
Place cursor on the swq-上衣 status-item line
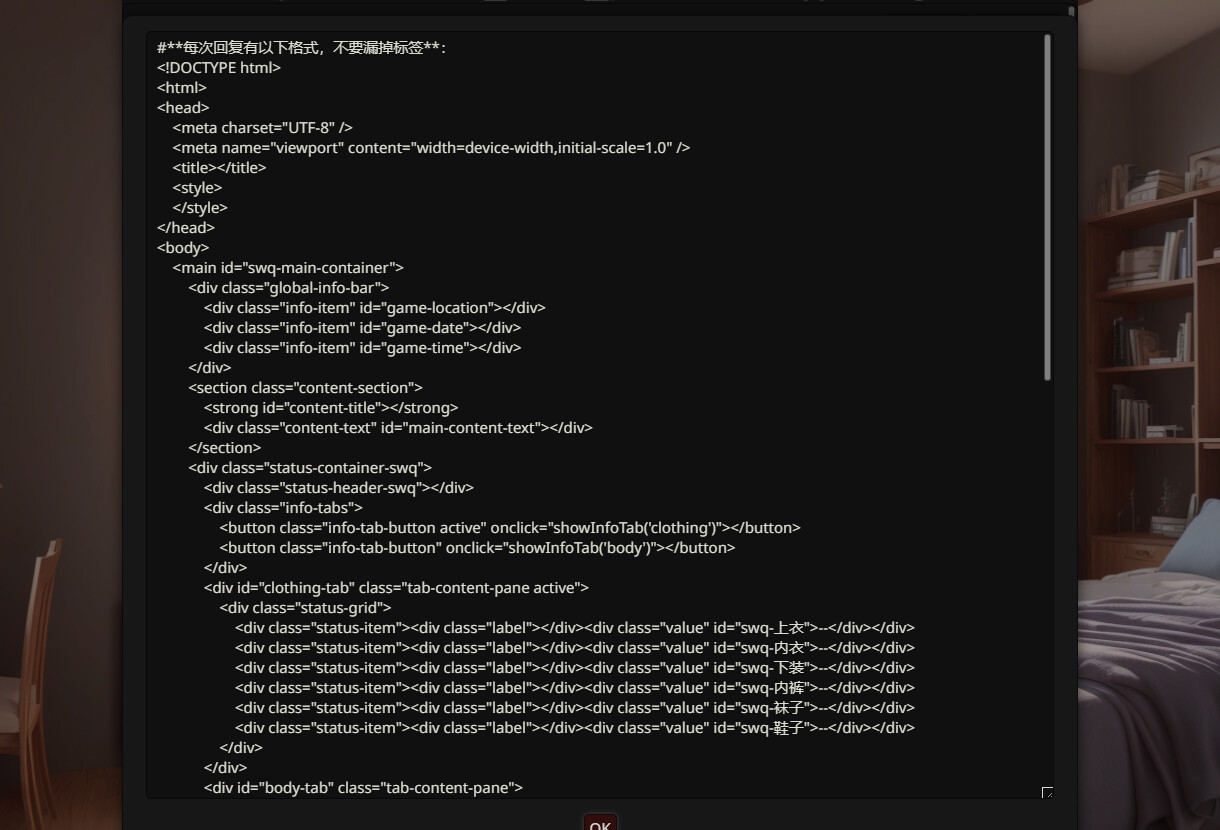pyautogui.click(x=575, y=628)
